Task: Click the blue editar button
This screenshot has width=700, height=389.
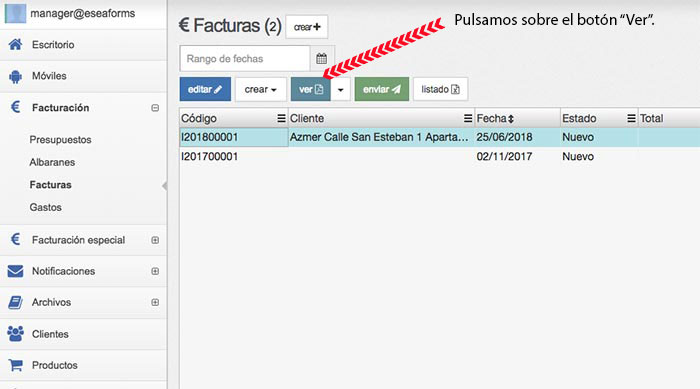Action: coord(205,89)
